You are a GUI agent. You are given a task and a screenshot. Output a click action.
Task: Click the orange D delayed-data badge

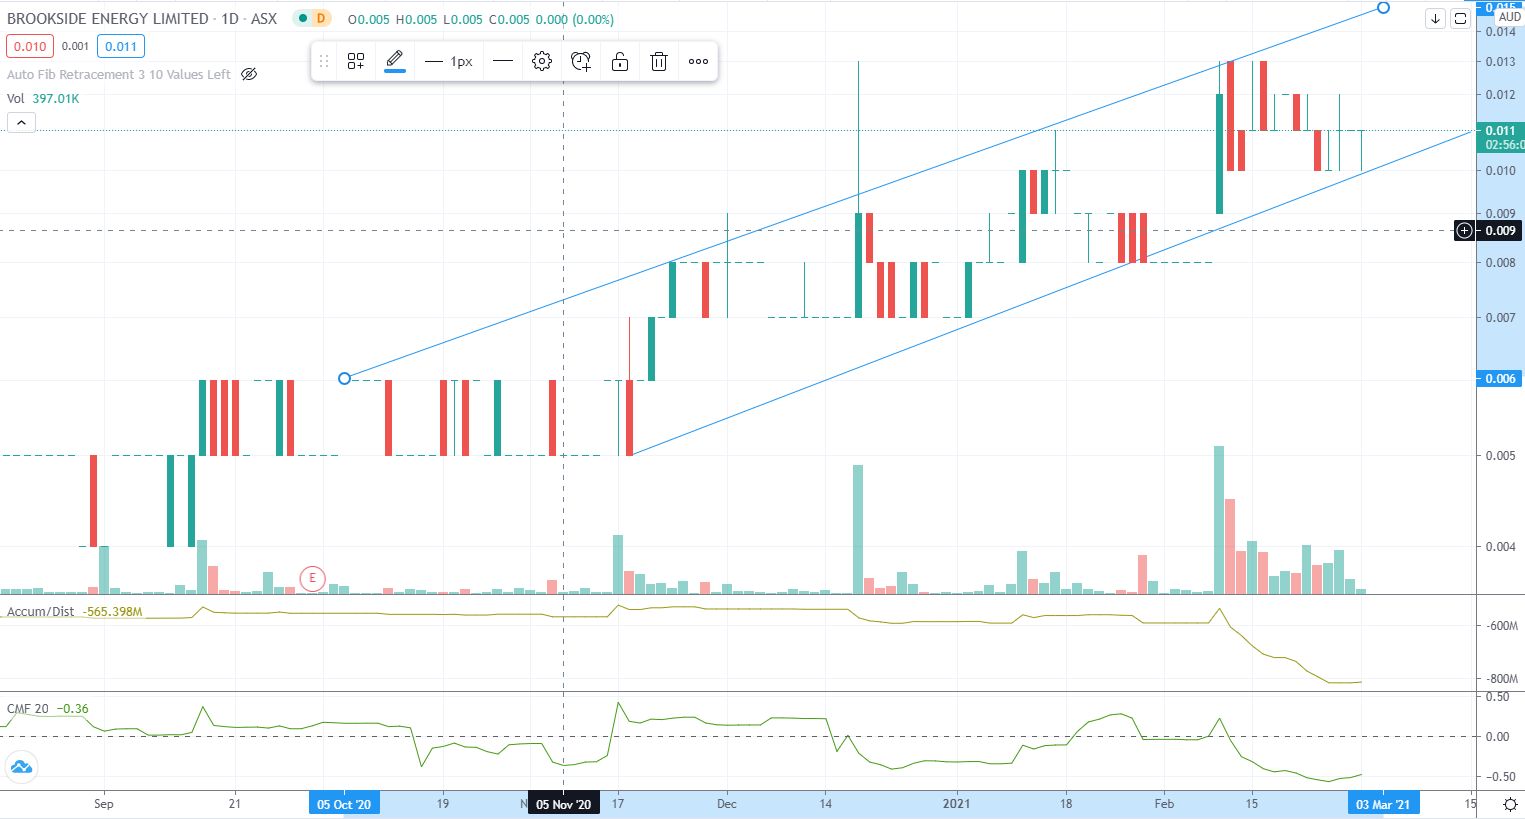point(320,19)
